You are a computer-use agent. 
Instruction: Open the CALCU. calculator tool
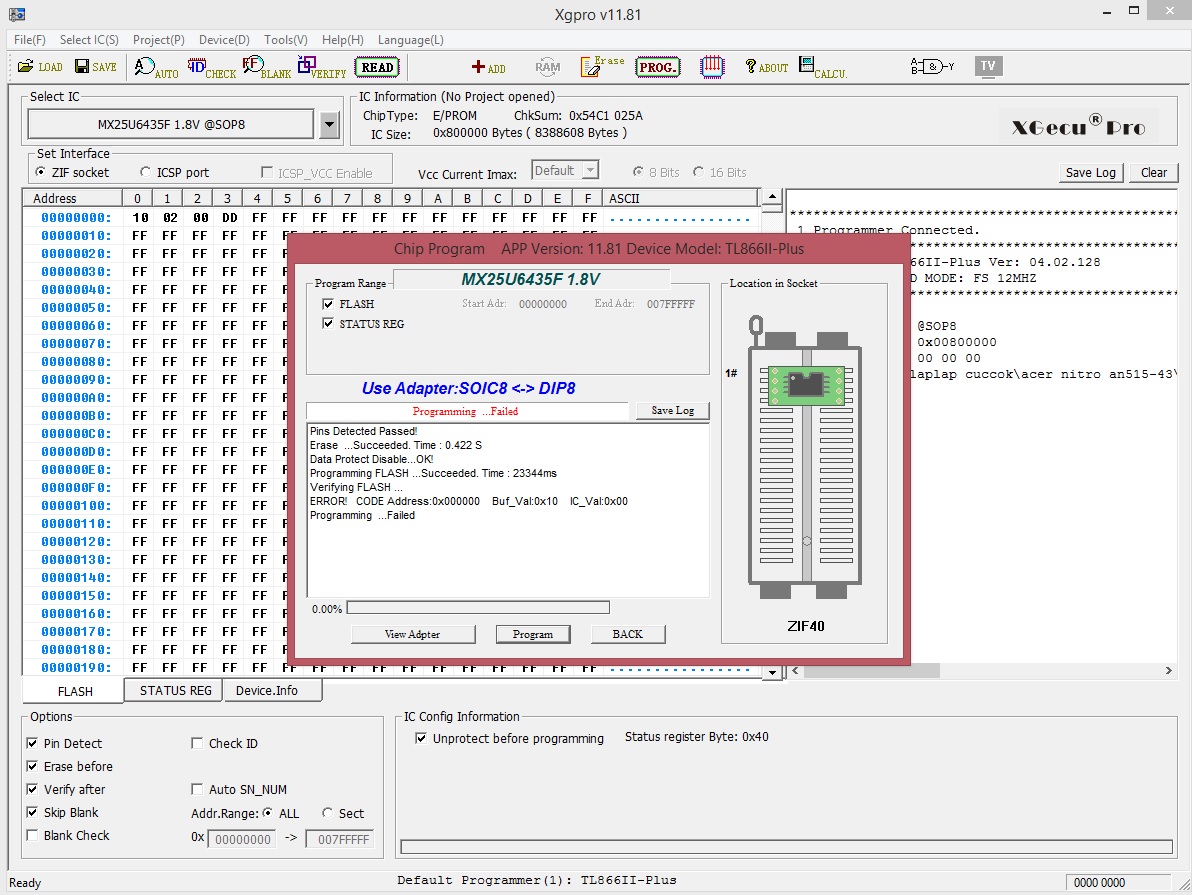pos(823,68)
